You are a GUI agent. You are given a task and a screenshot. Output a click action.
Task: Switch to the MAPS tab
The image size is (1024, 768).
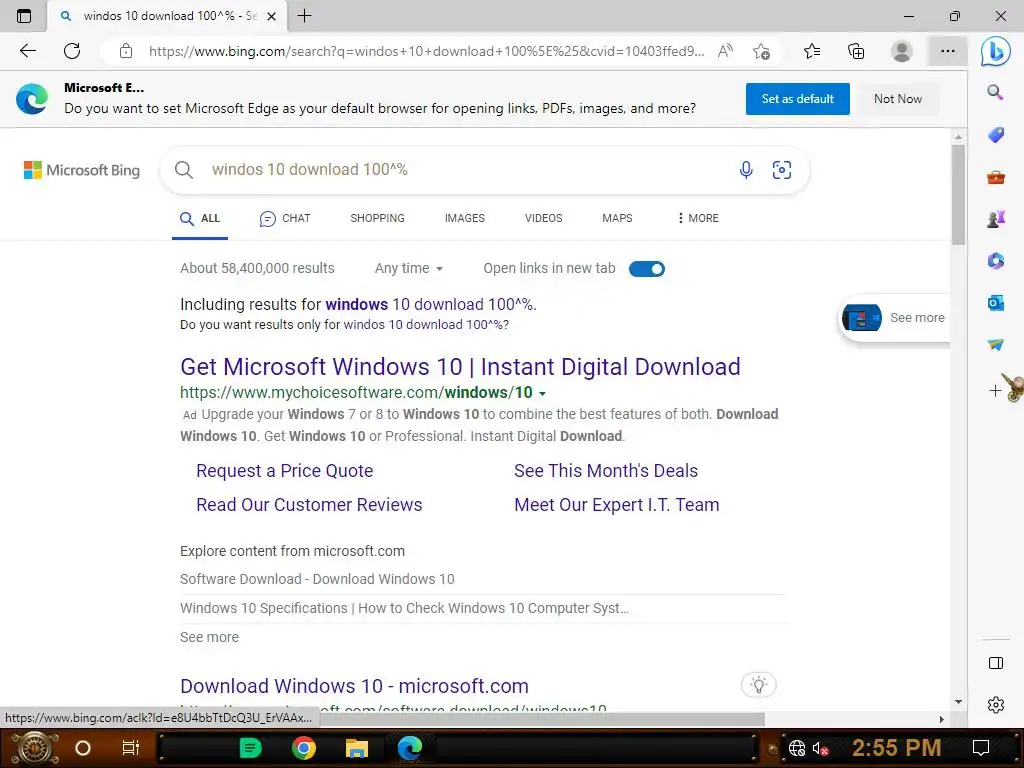point(617,218)
